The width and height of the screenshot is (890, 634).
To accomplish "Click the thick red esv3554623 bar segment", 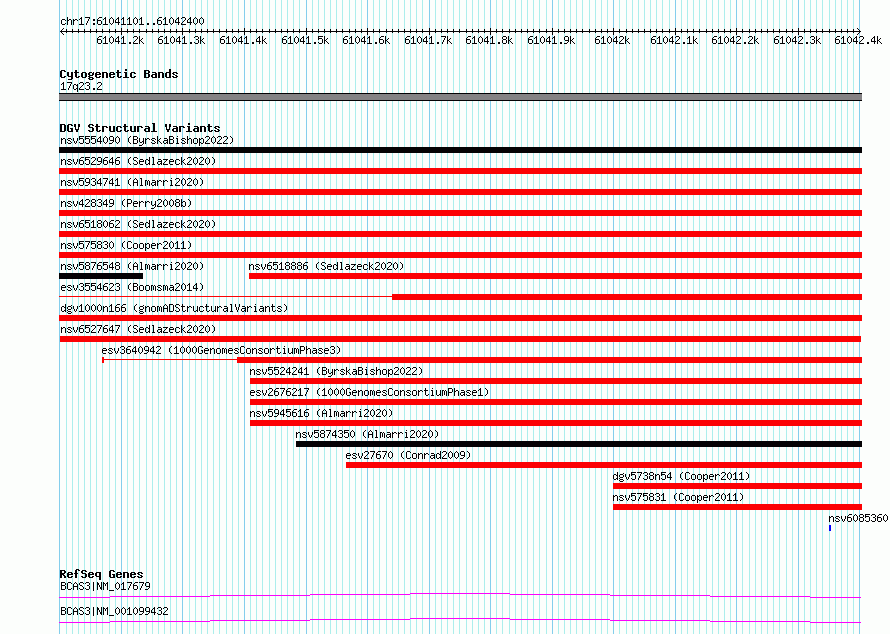I will point(627,297).
